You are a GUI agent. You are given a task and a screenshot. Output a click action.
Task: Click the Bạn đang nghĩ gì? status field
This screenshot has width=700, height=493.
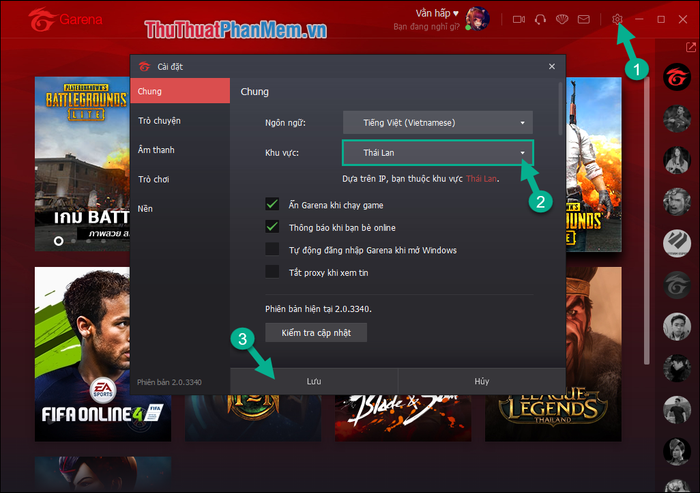426,27
